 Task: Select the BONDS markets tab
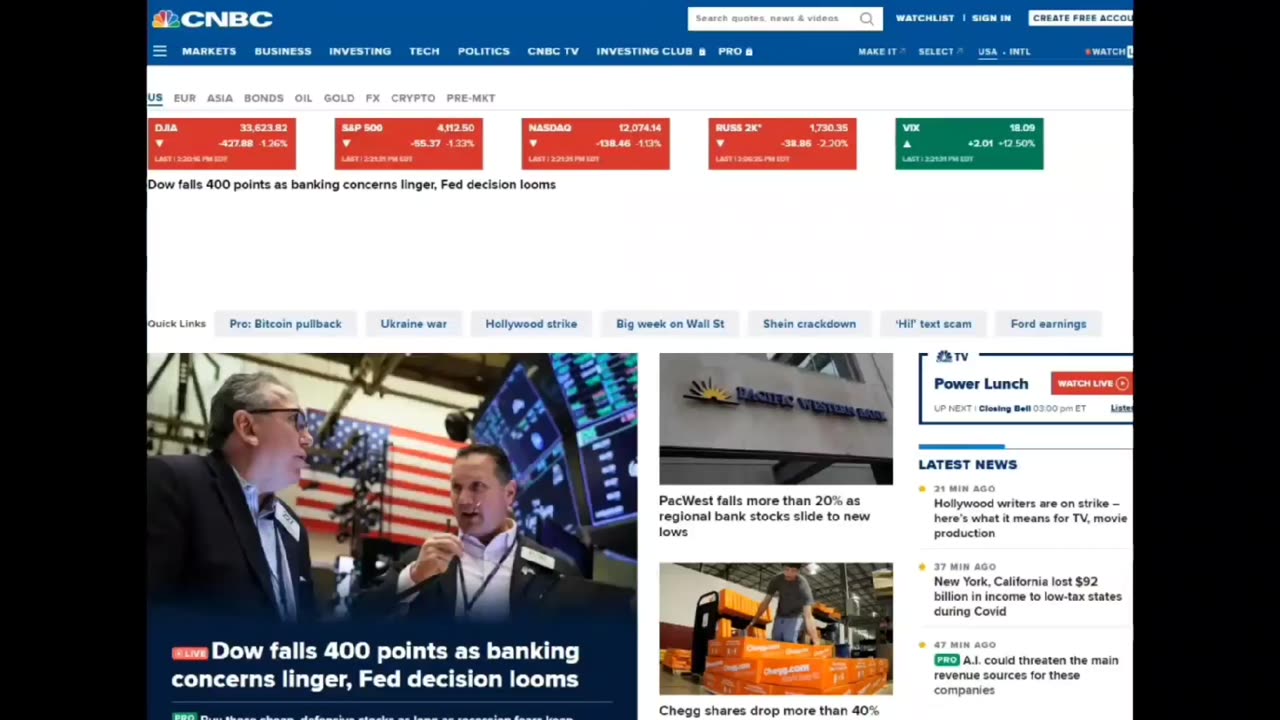264,98
